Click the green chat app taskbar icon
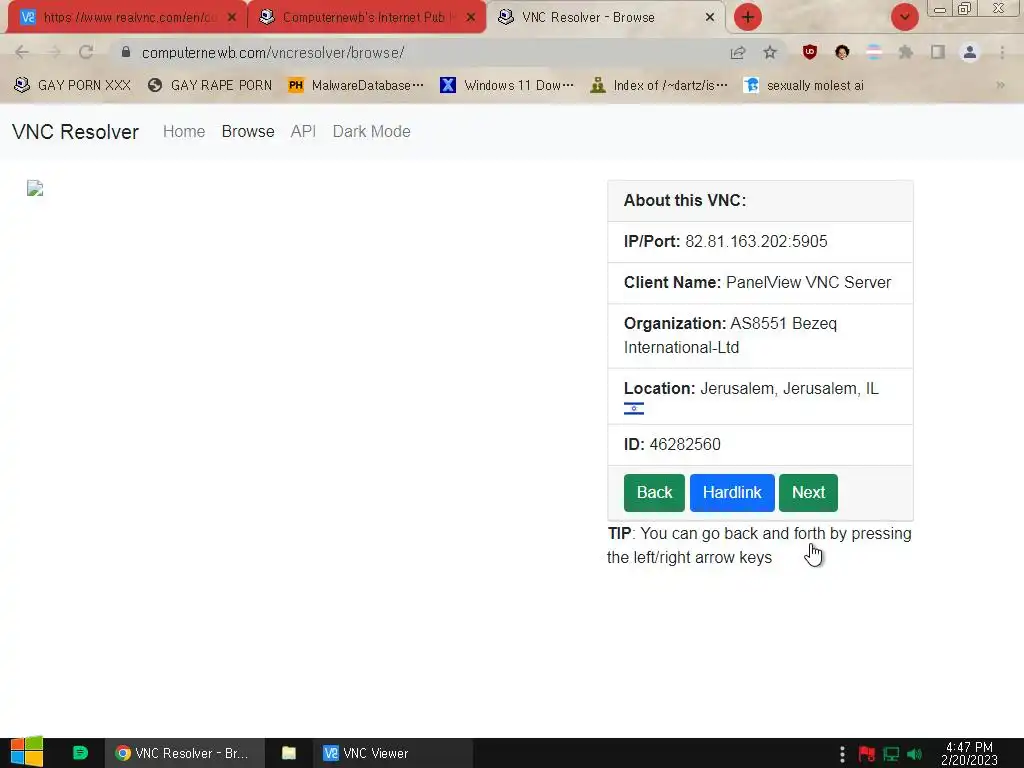 click(80, 753)
